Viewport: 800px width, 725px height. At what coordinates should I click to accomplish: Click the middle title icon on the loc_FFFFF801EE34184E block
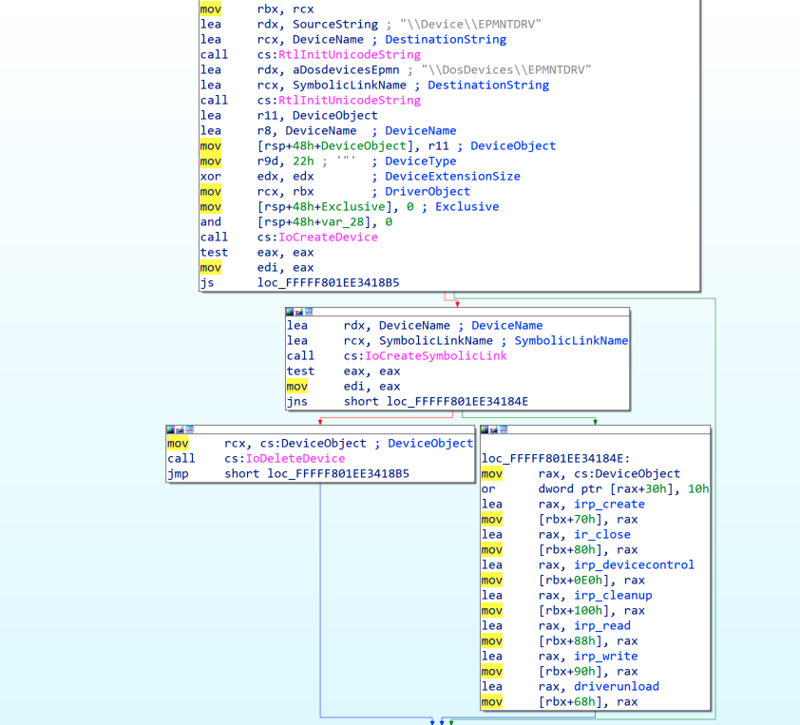494,430
